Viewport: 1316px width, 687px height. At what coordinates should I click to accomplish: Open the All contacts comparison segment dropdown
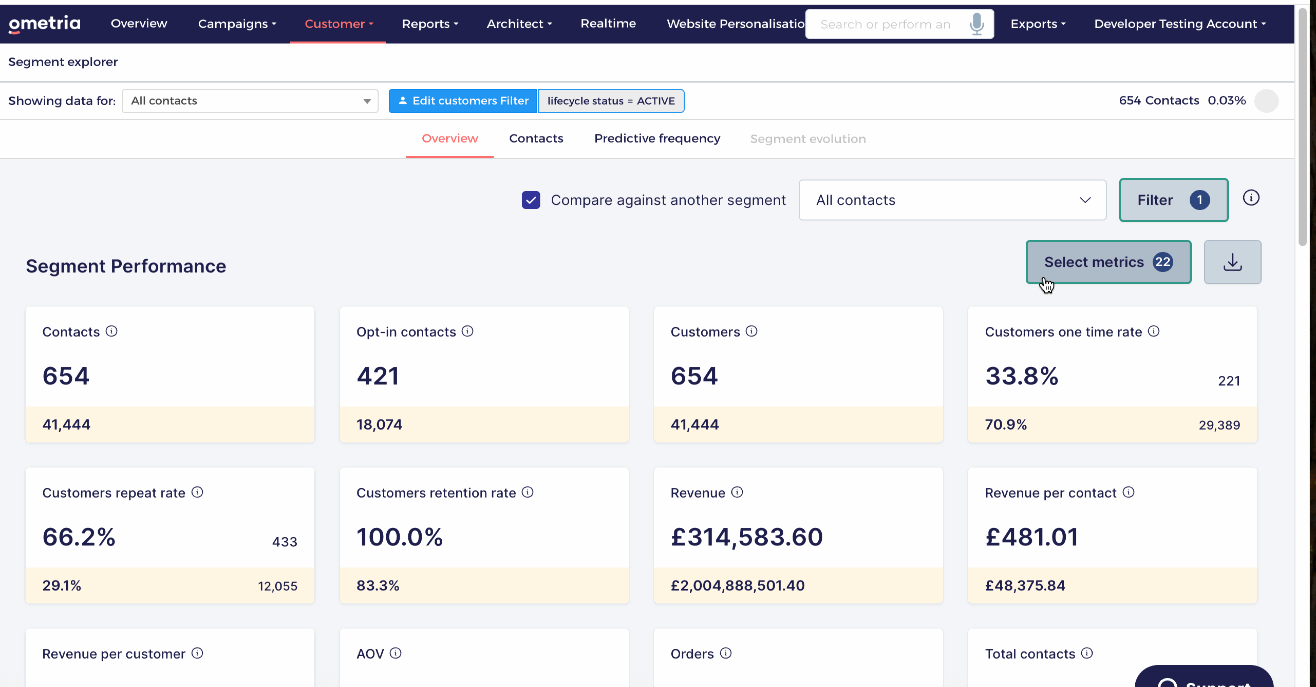[x=952, y=200]
